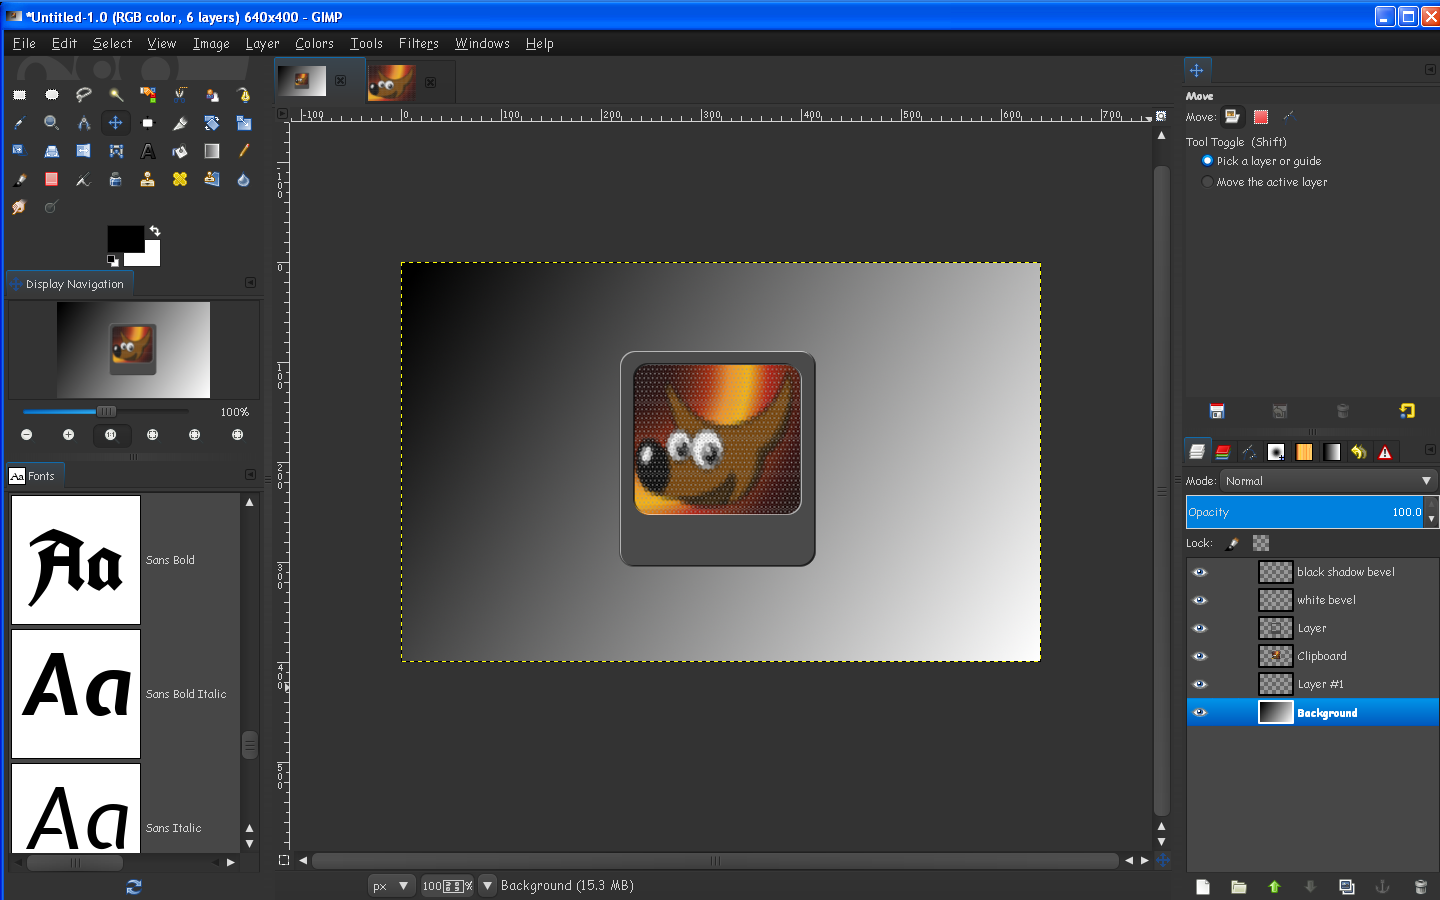Select the Shear tool
Viewport: 1440px width, 900px height.
[19, 151]
